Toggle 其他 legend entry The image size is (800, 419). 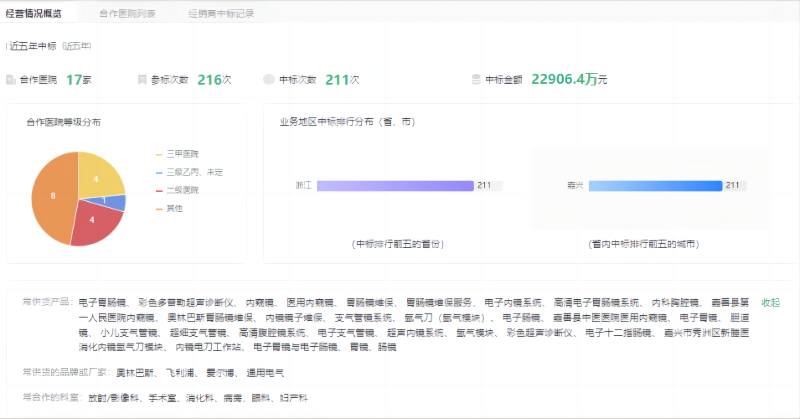point(169,209)
